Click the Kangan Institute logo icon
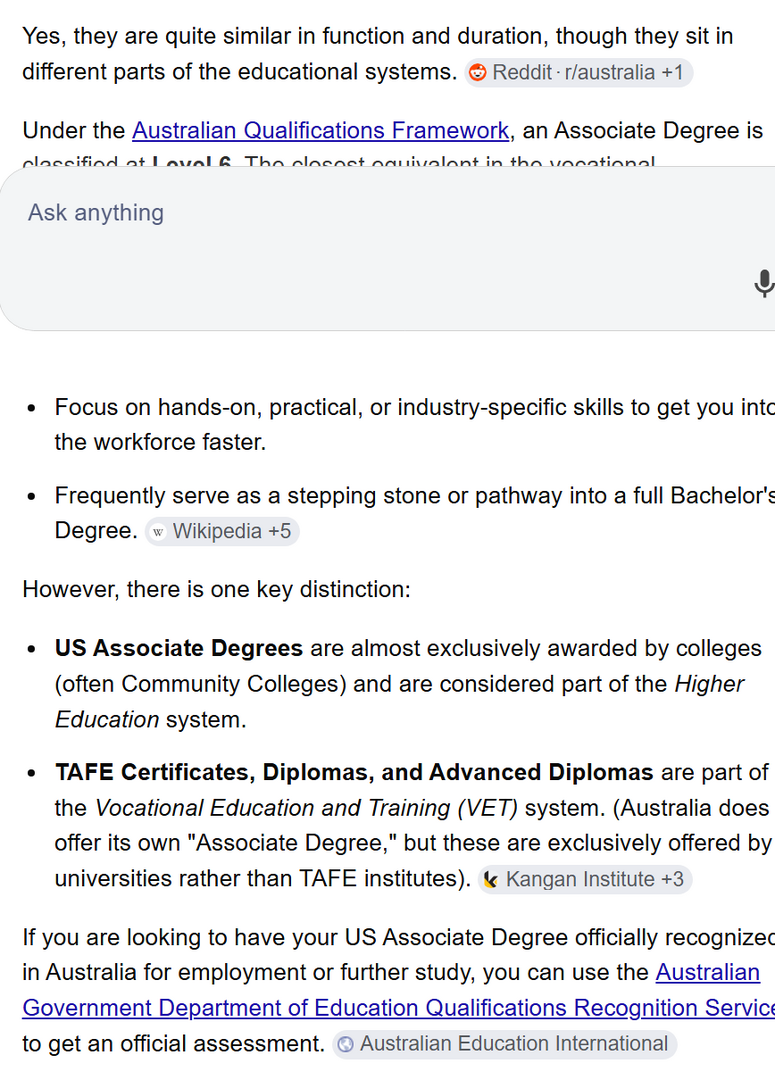This screenshot has width=775, height=1080. pyautogui.click(x=490, y=880)
